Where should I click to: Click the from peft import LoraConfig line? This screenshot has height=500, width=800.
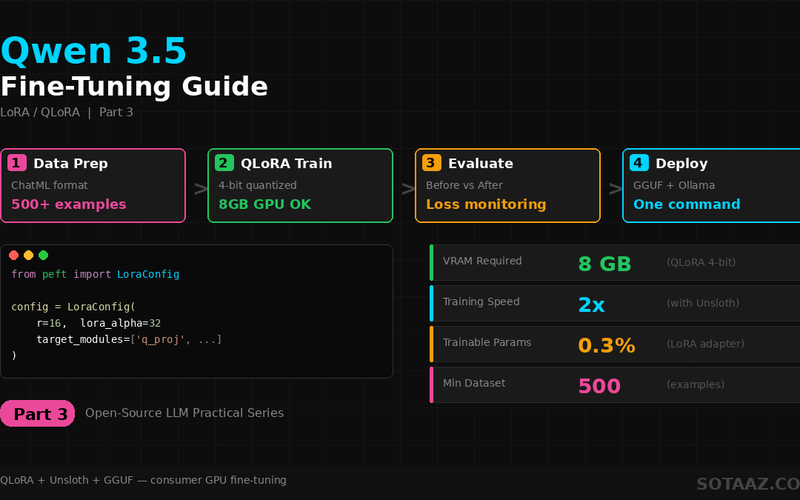click(95, 274)
